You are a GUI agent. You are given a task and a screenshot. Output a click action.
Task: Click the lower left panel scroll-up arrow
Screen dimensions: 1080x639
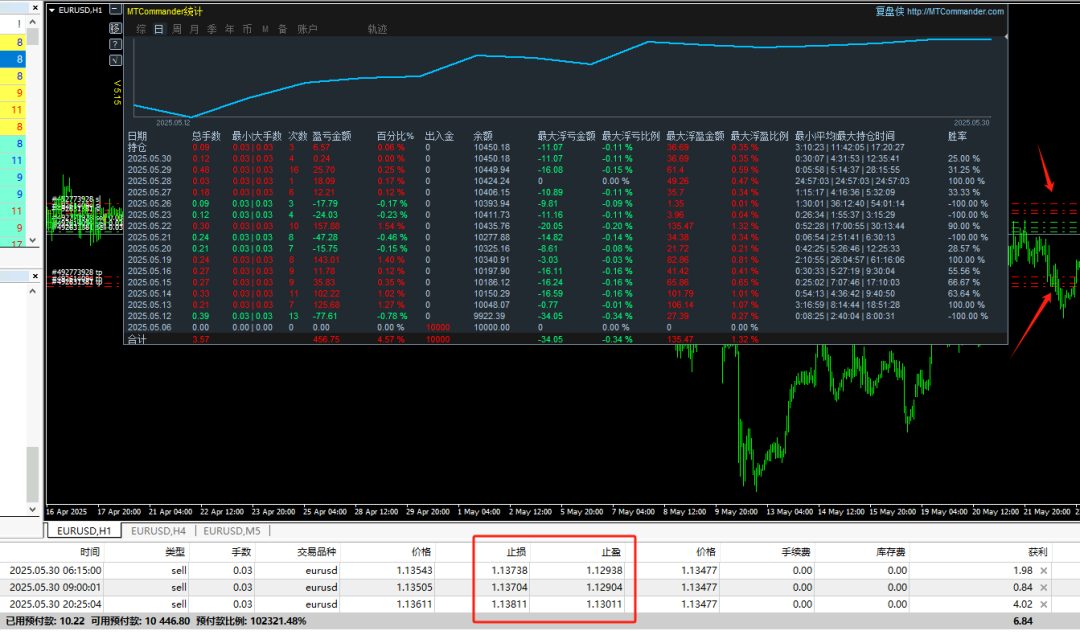click(x=32, y=291)
